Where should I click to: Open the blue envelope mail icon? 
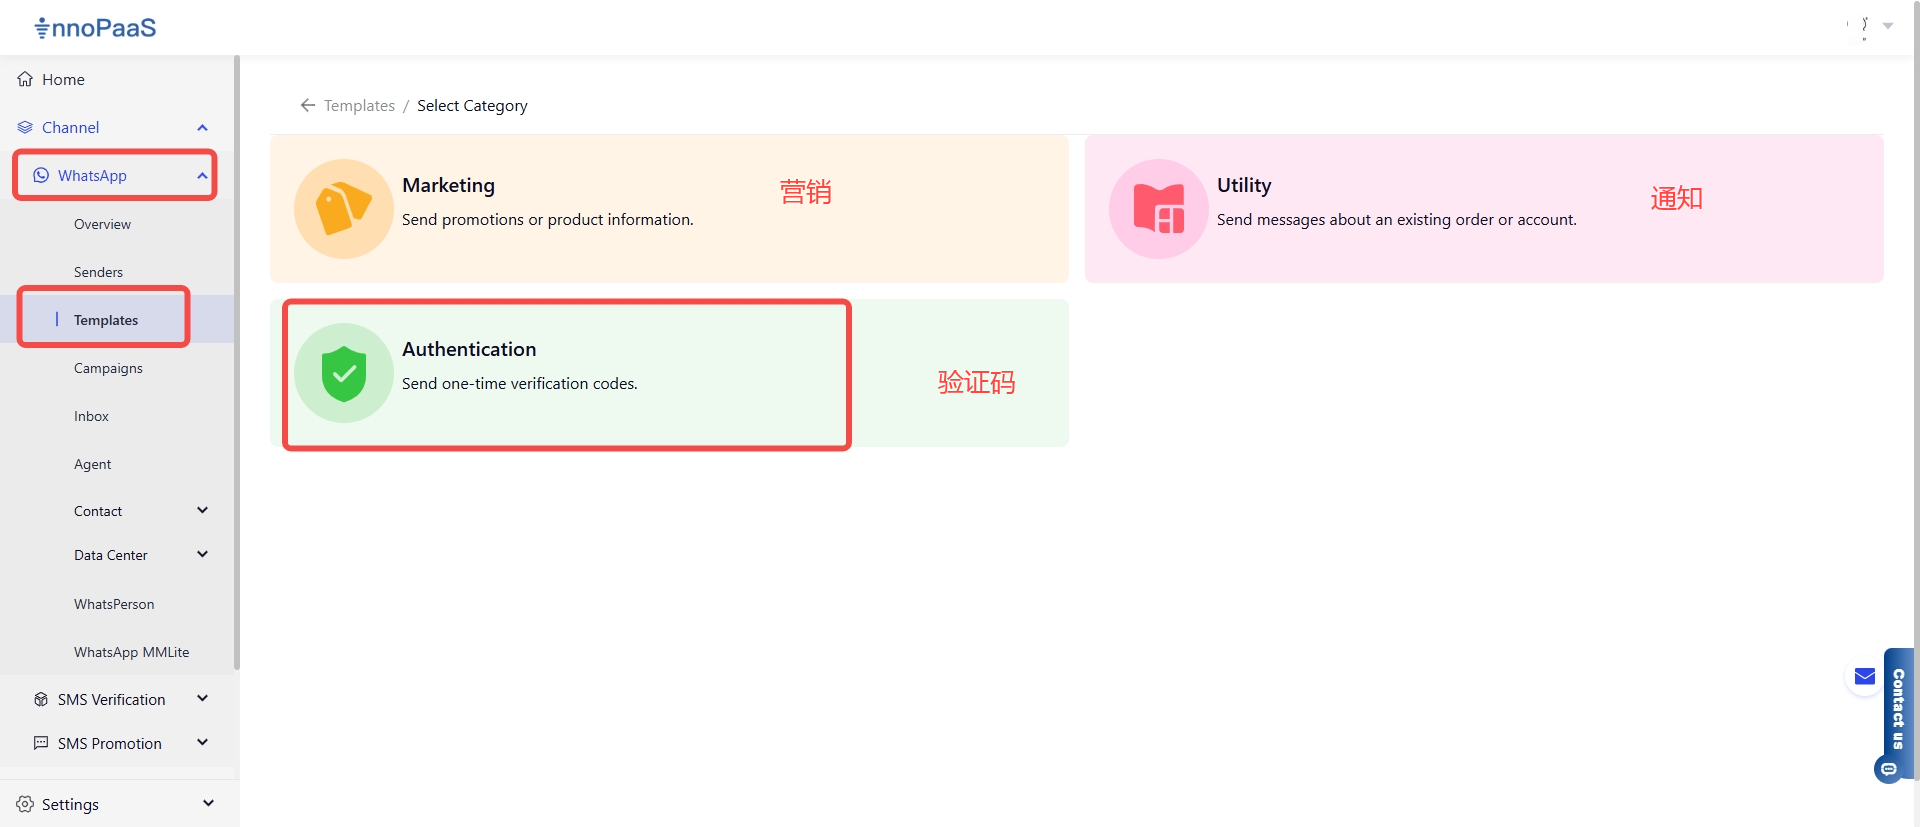coord(1864,677)
